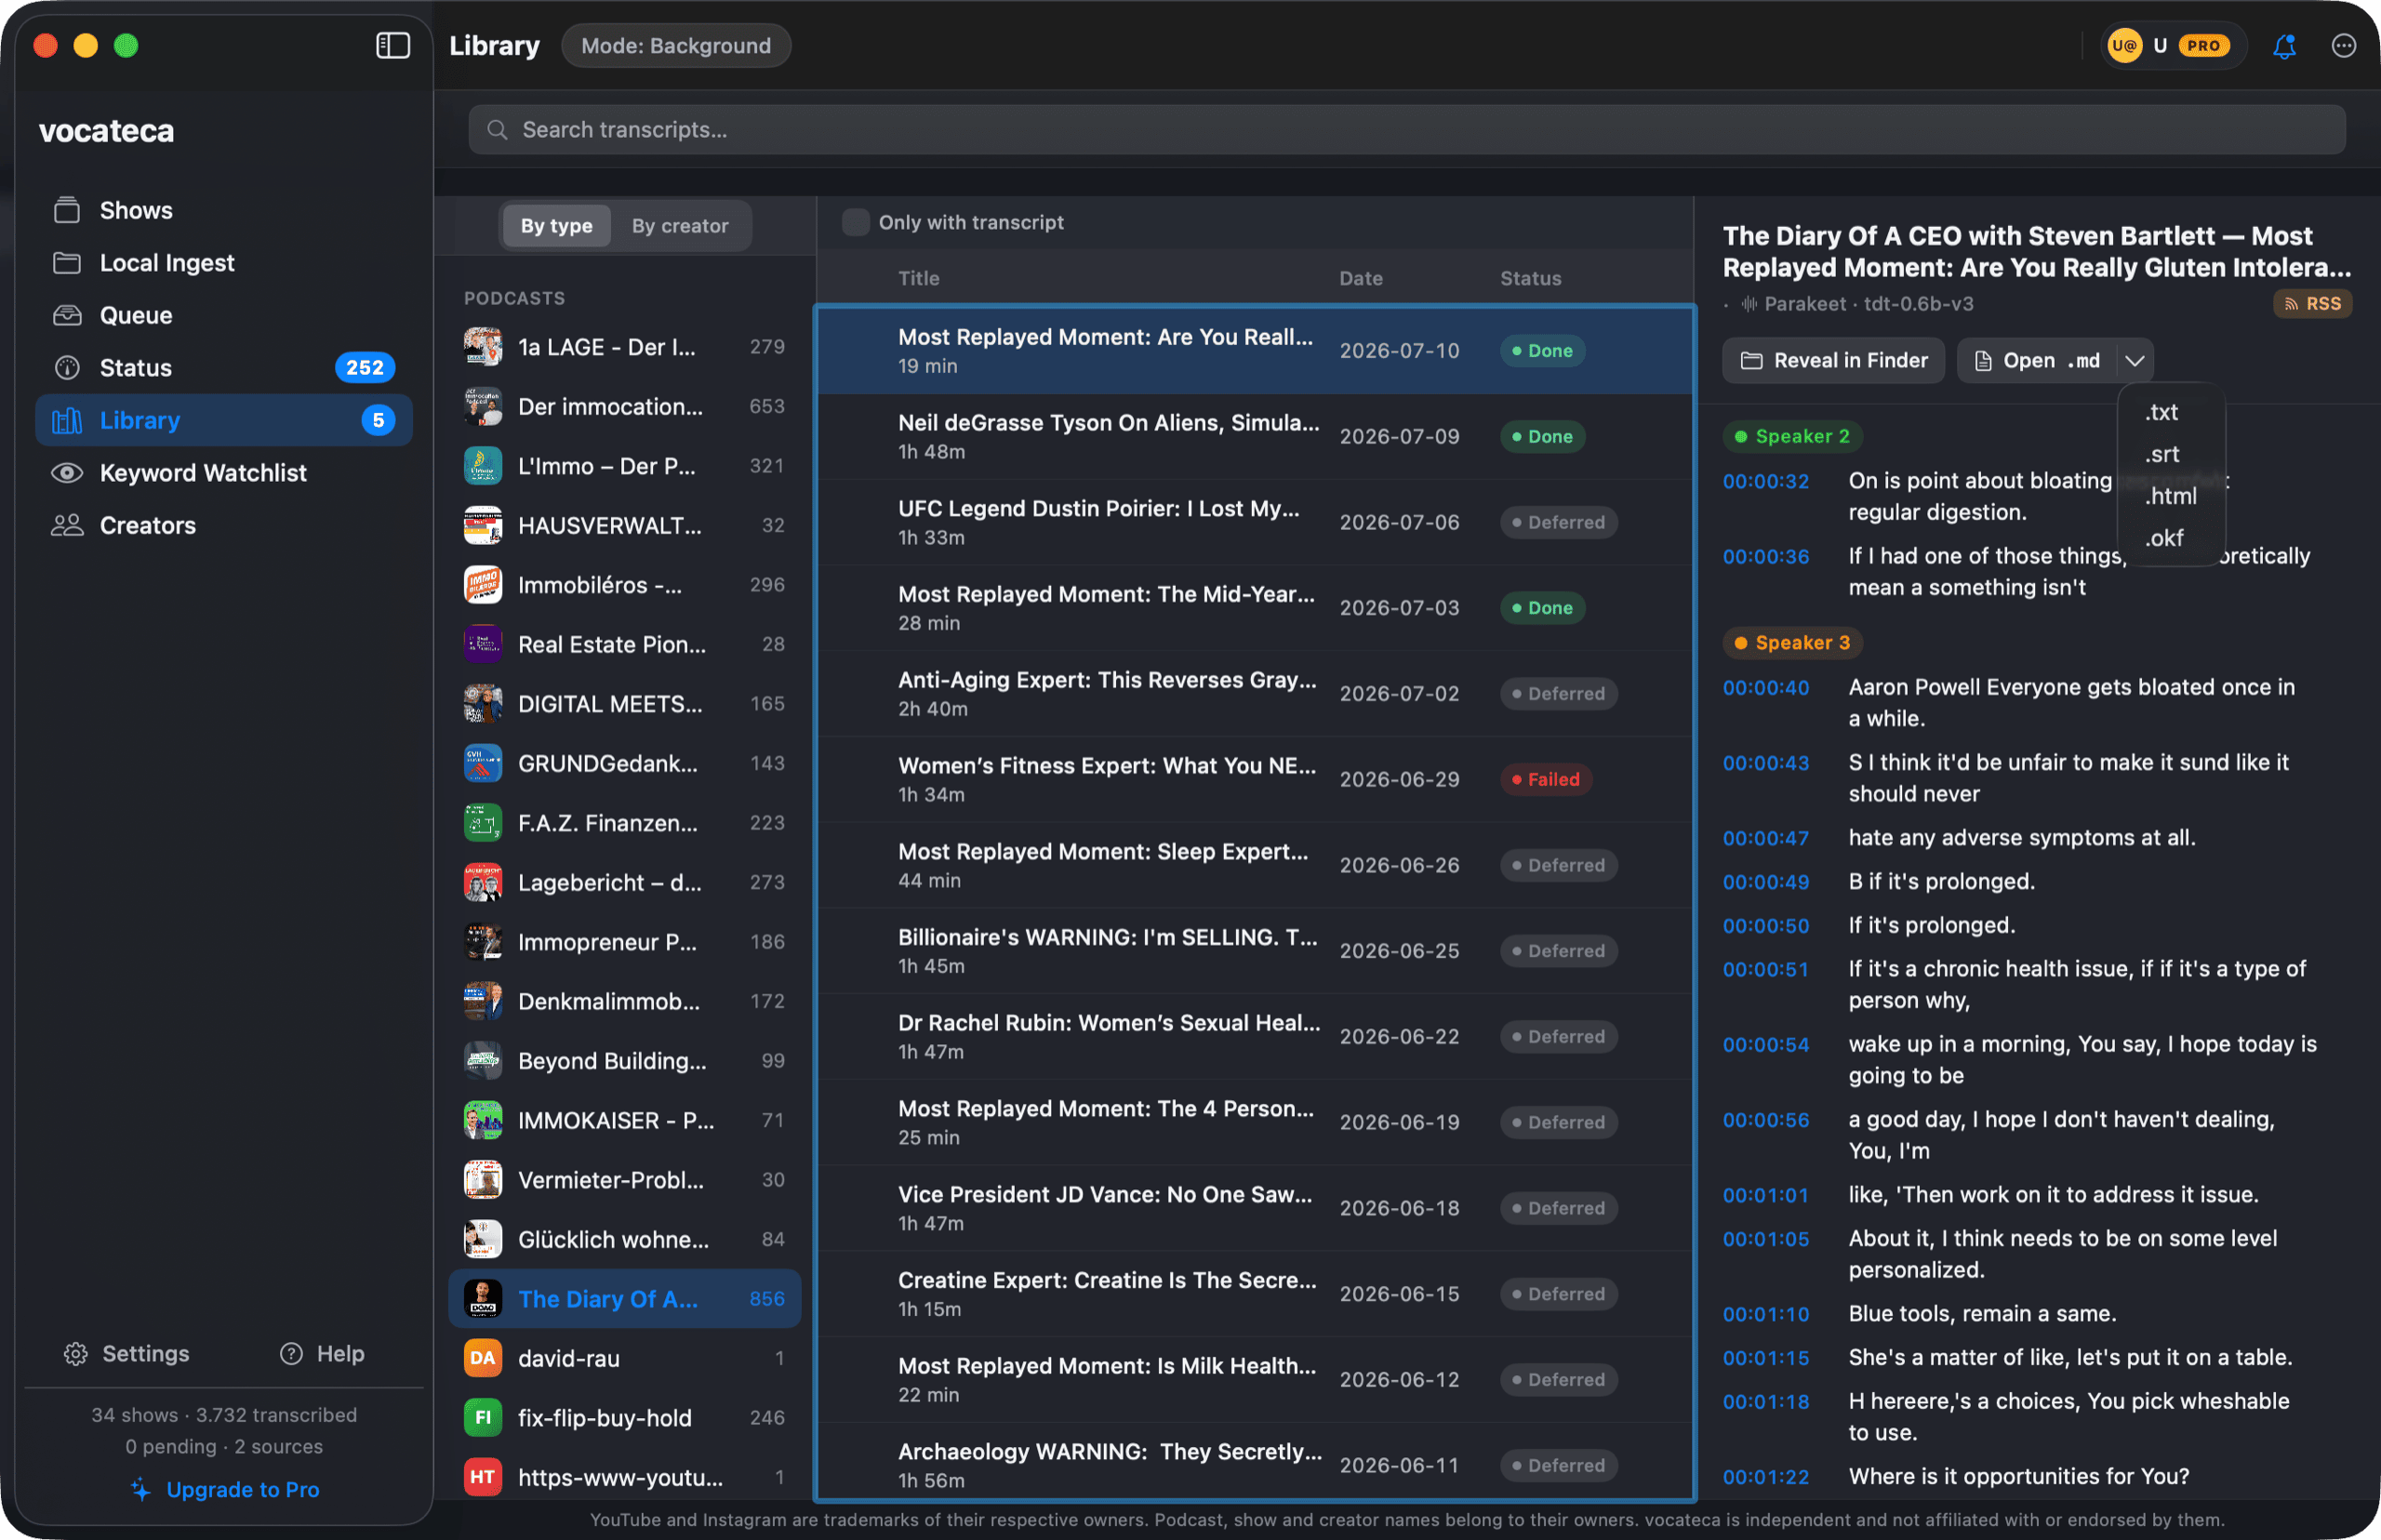Open UFC Legend Dustin Poirier episode

pyautogui.click(x=1255, y=523)
